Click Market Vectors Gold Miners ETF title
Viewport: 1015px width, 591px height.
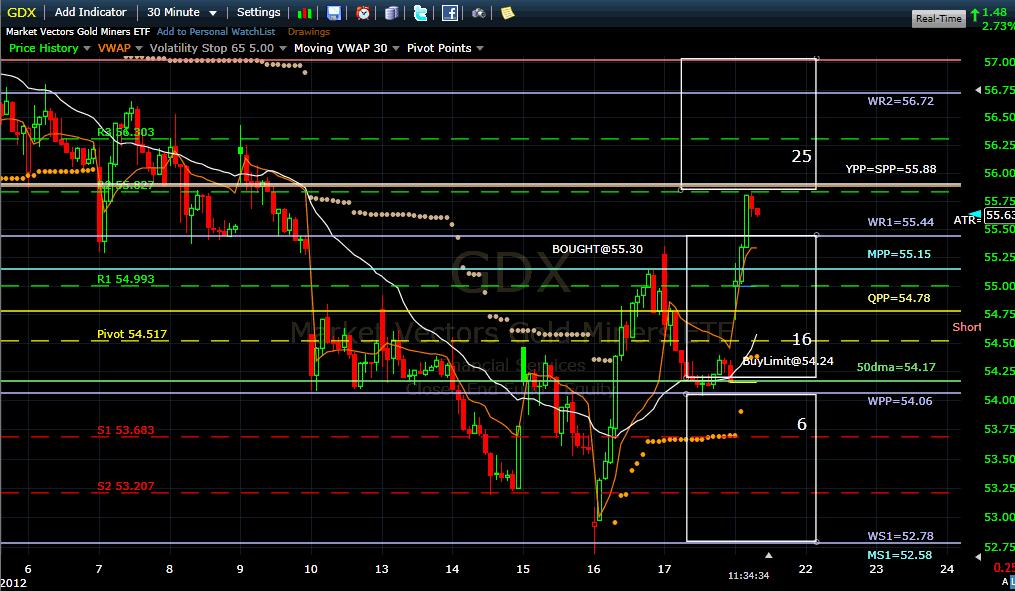pos(78,31)
